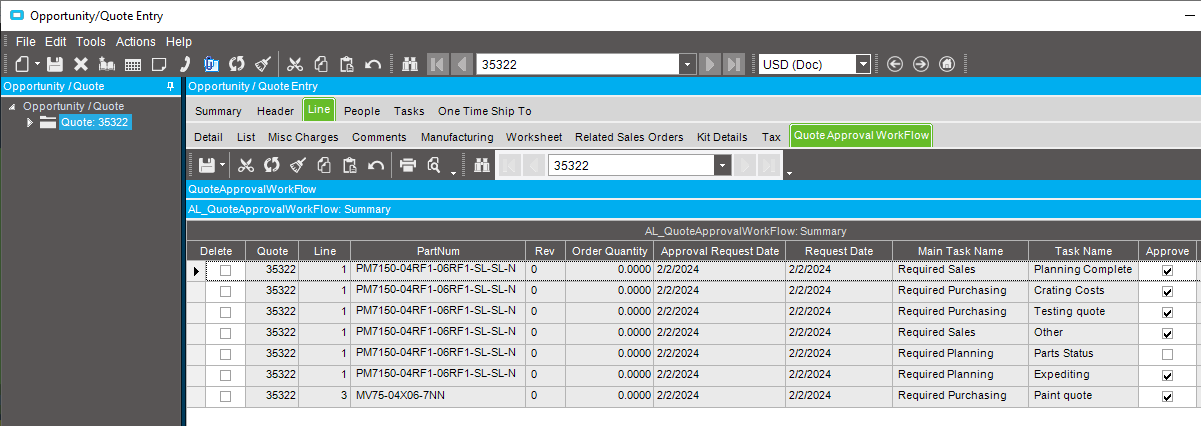Click the blue Outlook icon in main toolbar

pos(211,64)
